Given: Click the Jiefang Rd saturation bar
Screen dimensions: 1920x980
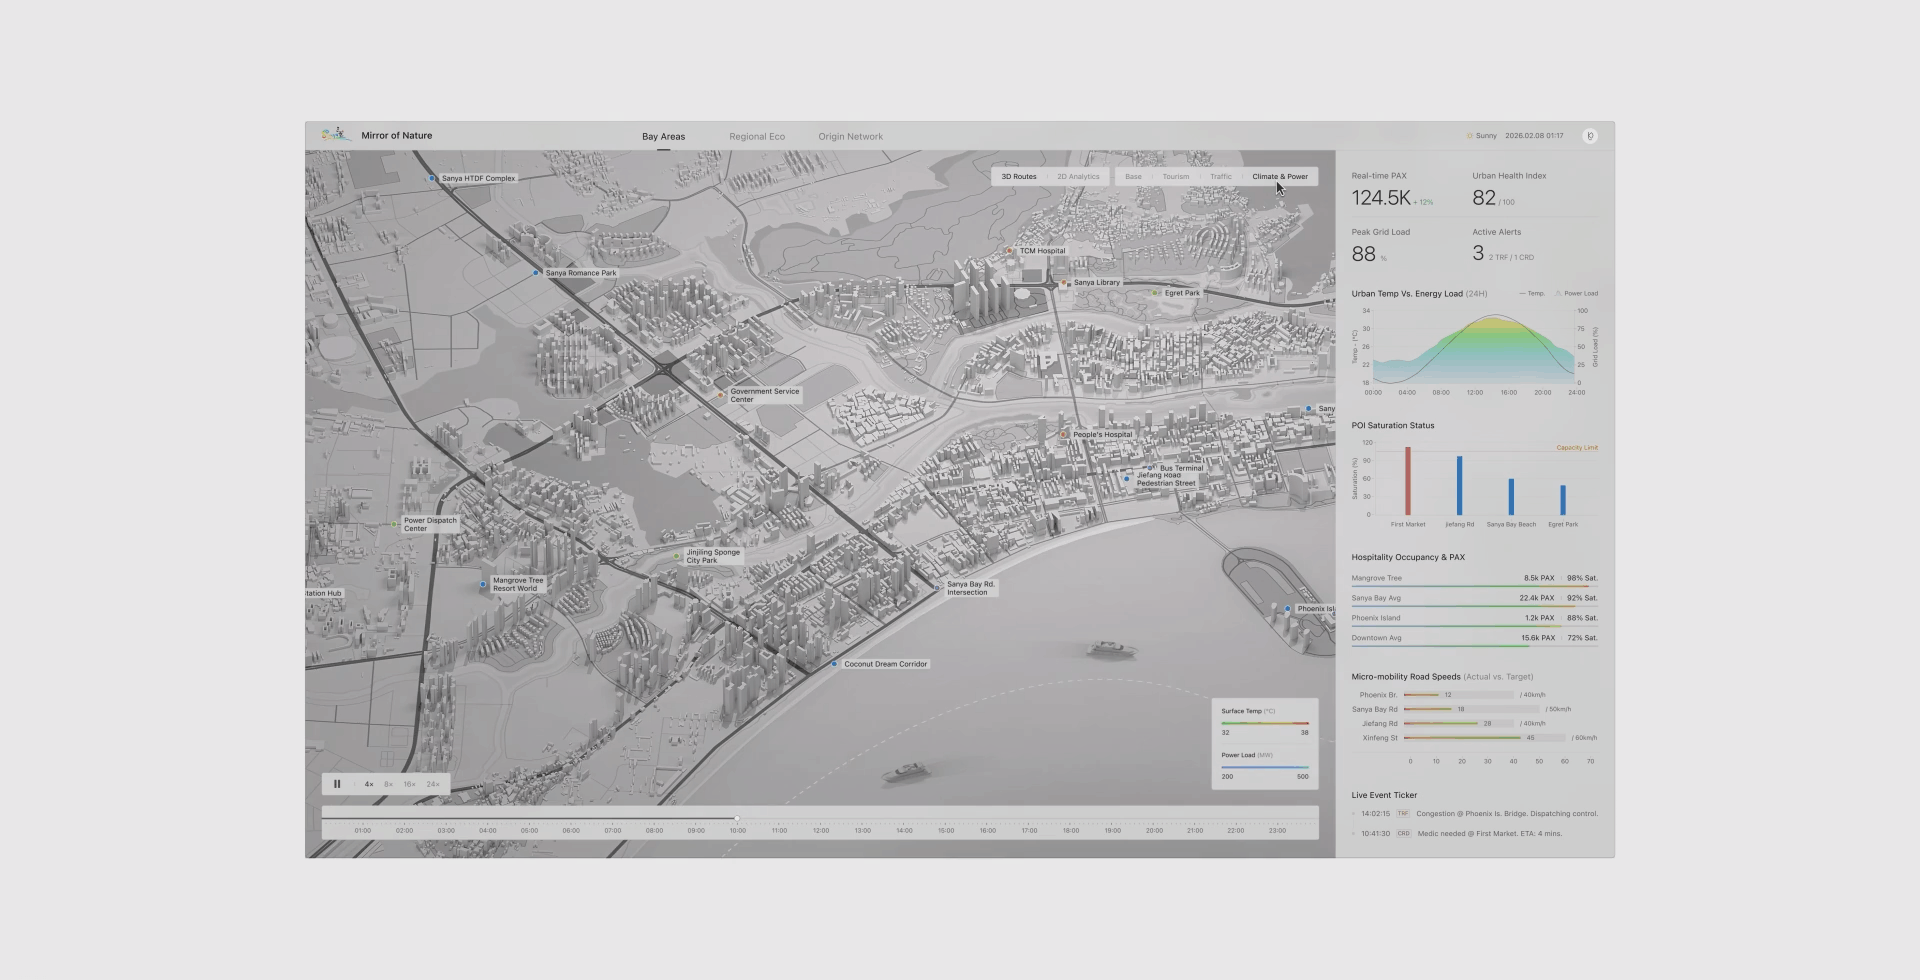Looking at the screenshot, I should pyautogui.click(x=1460, y=486).
